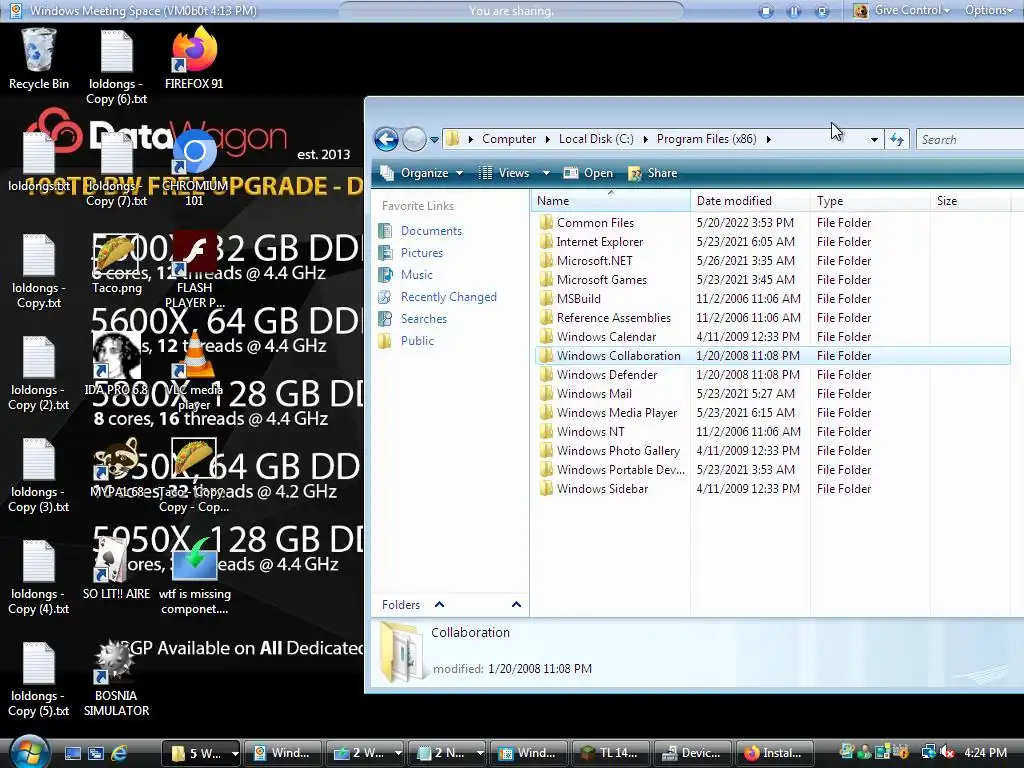Open recent pages dropdown beside Forward button

click(434, 140)
